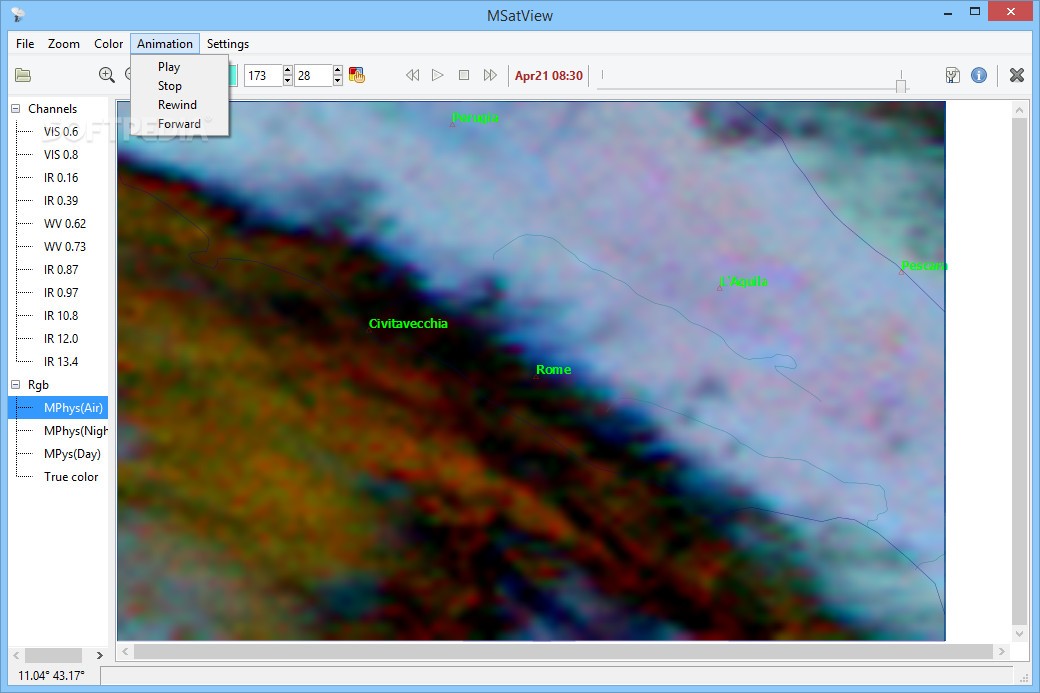Image resolution: width=1040 pixels, height=693 pixels.
Task: Open the File menu
Action: pos(25,44)
